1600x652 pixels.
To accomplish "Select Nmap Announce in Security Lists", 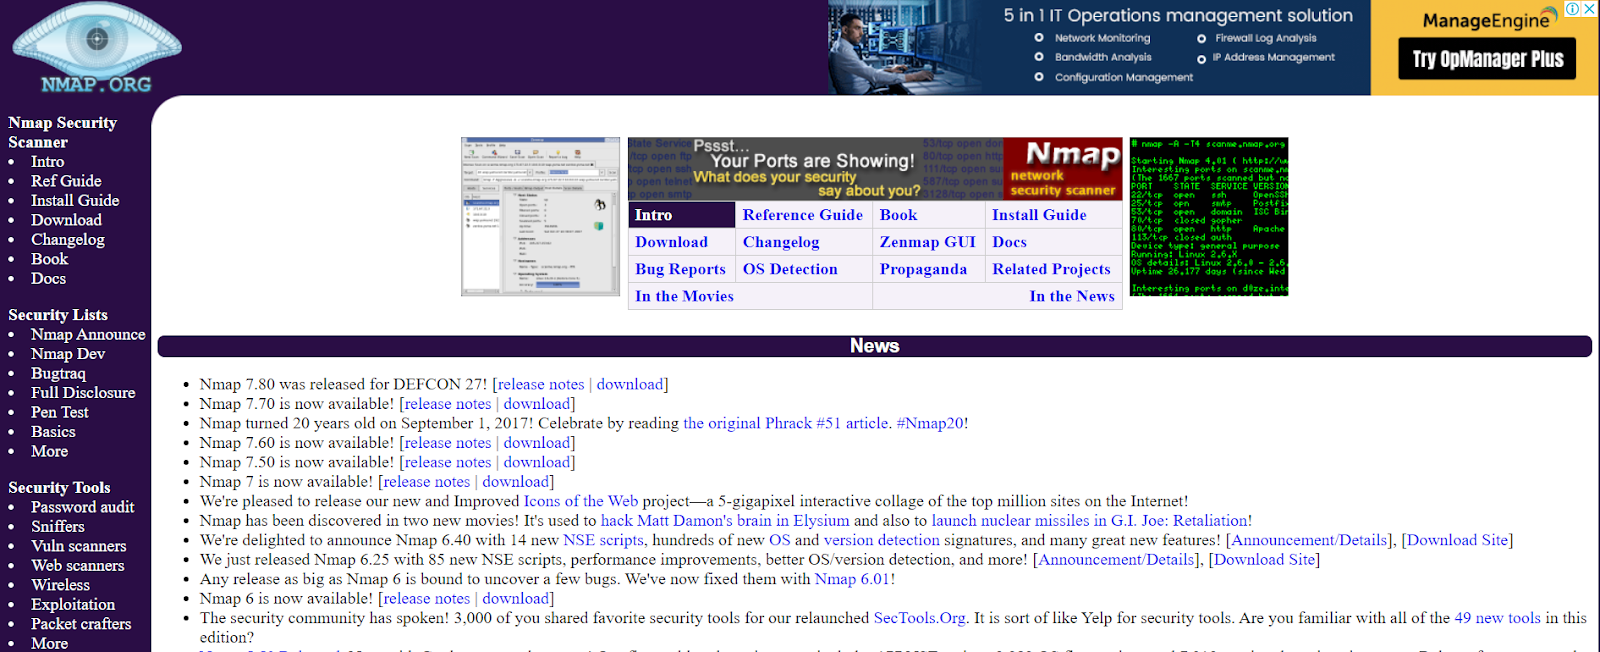I will point(88,334).
